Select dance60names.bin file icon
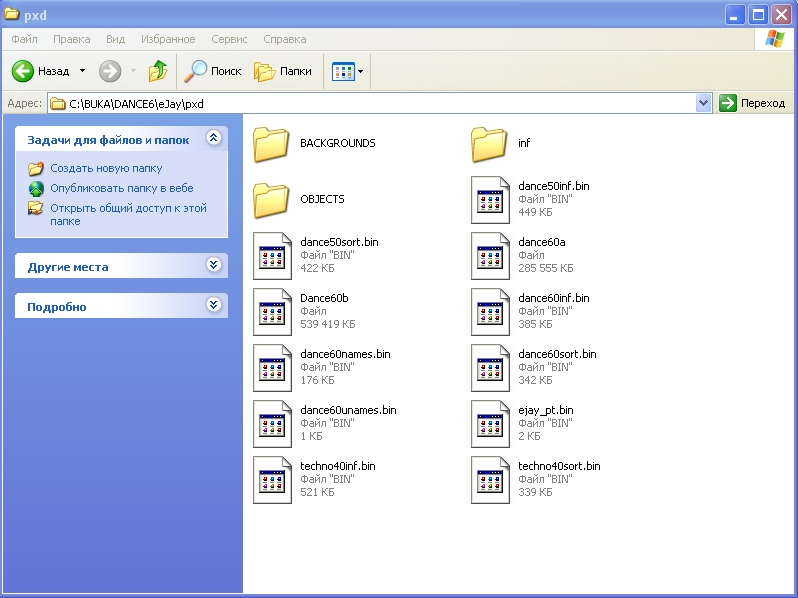This screenshot has height=598, width=798. (x=272, y=368)
